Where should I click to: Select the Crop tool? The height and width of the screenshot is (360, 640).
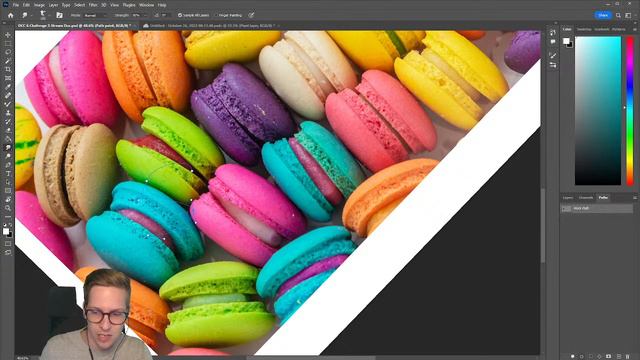click(x=8, y=69)
